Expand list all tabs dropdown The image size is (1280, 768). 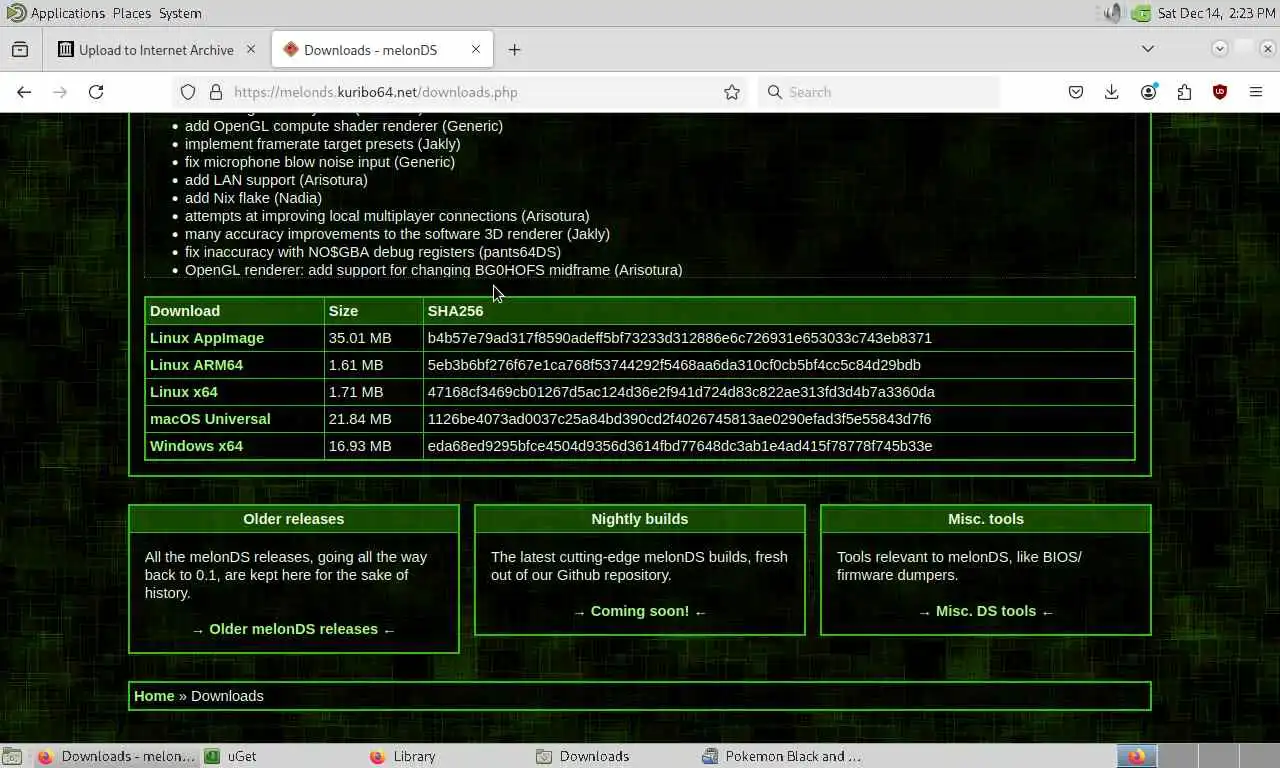1148,49
